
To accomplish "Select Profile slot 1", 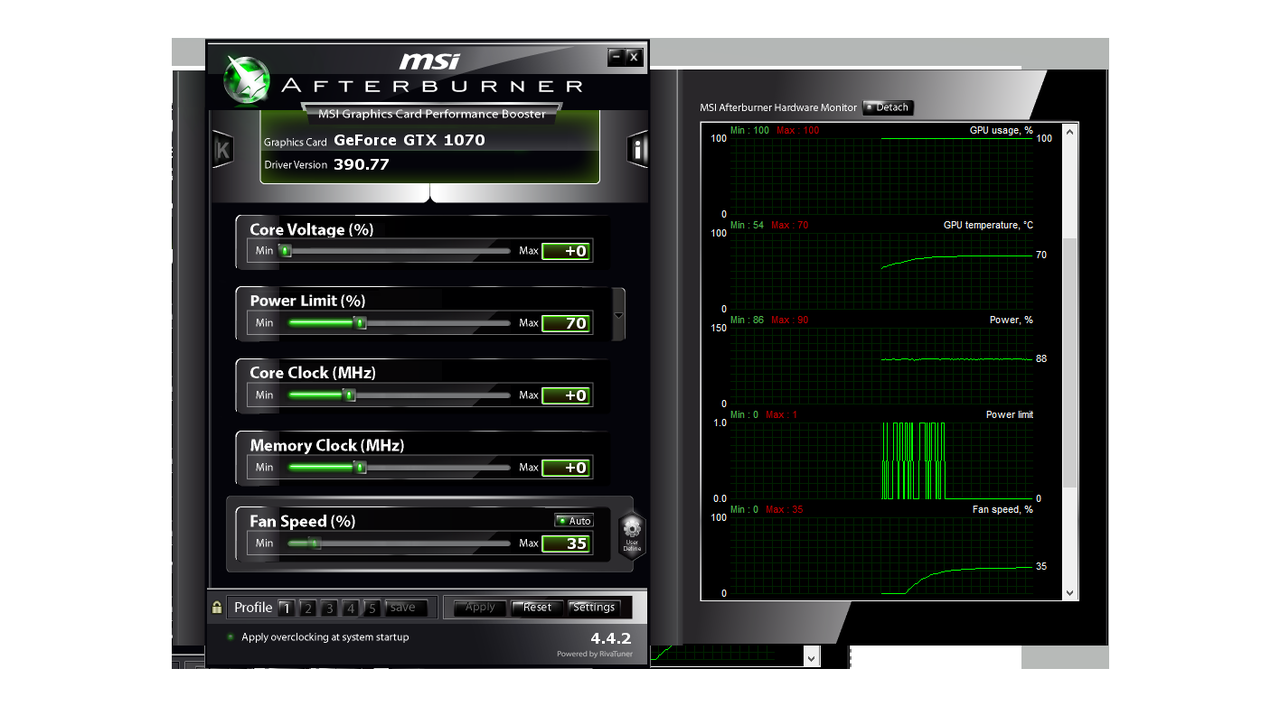I will tap(286, 608).
